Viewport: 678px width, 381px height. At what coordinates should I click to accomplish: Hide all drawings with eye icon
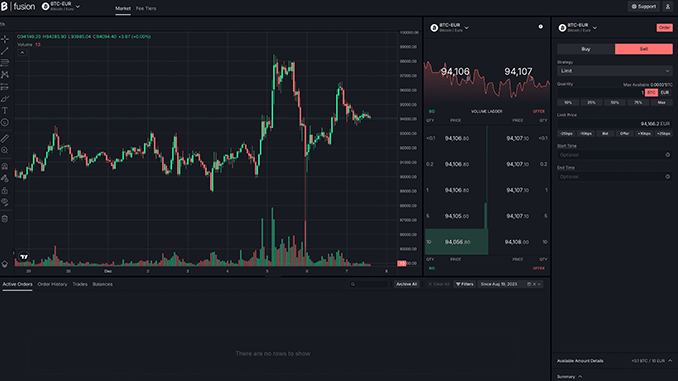pyautogui.click(x=5, y=202)
